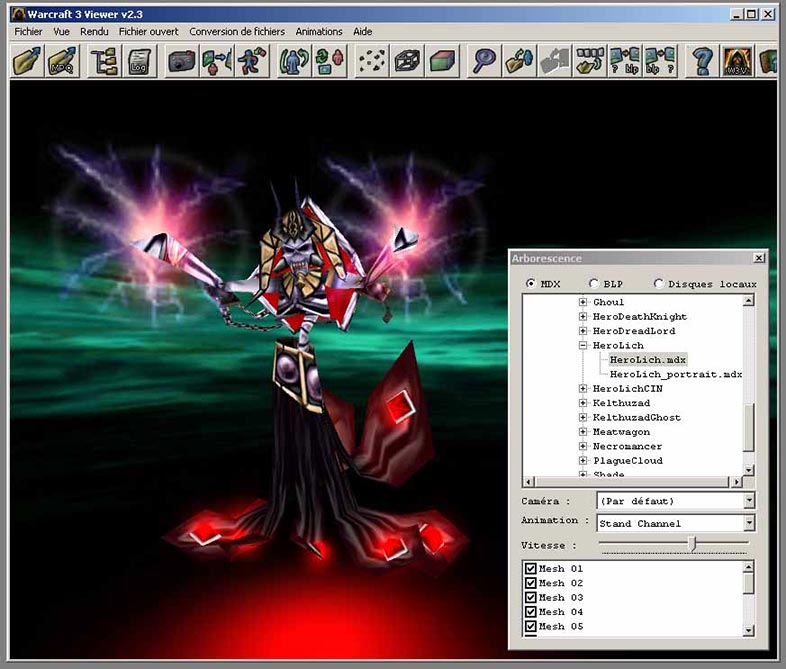This screenshot has height=669, width=786.
Task: Click the blue question mark help icon
Action: (702, 61)
